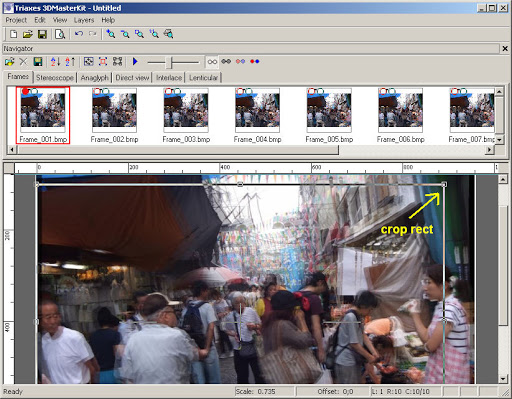Toggle red circle marker on Frame_006 thumbnail
Viewport: 512px width, 399px height.
[x=383, y=91]
